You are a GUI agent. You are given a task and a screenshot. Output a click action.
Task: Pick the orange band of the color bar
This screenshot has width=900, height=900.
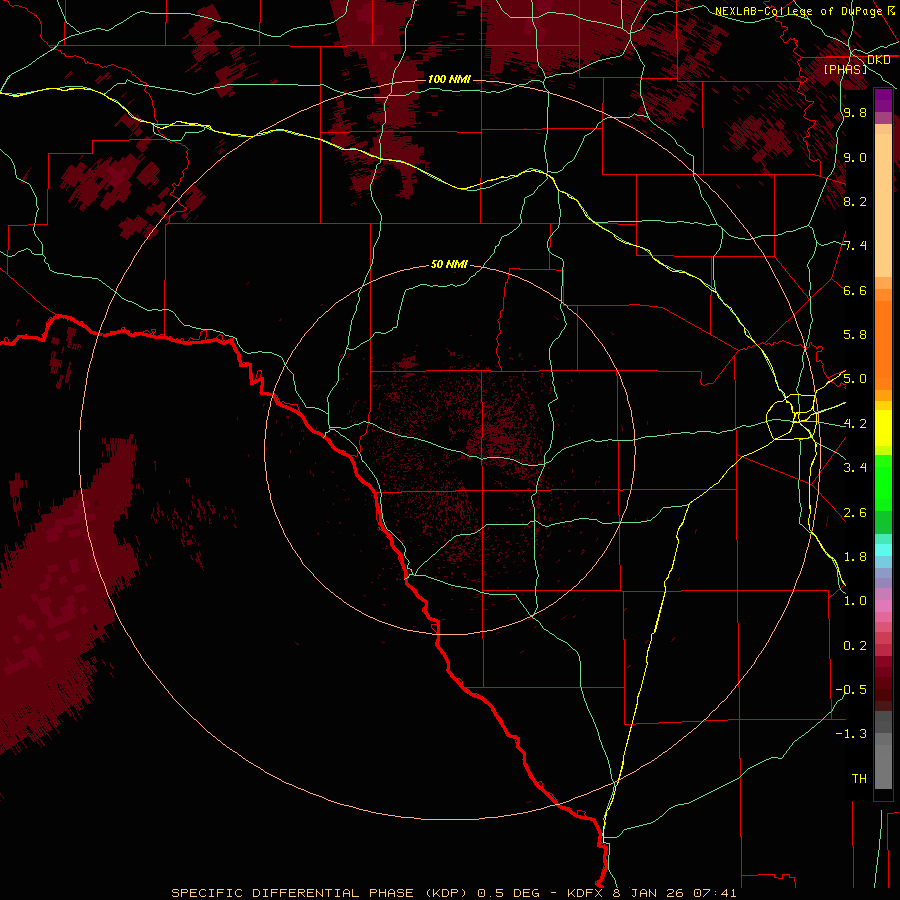(x=883, y=344)
